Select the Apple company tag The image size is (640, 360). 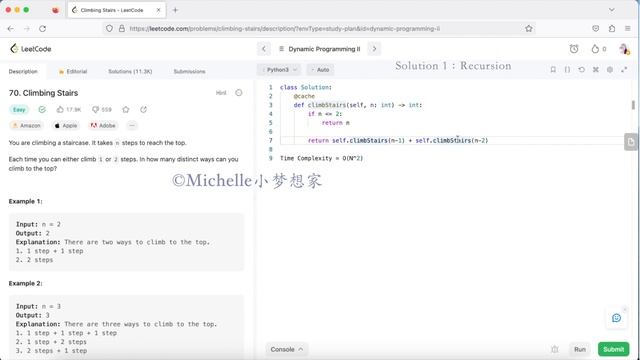[x=65, y=126]
